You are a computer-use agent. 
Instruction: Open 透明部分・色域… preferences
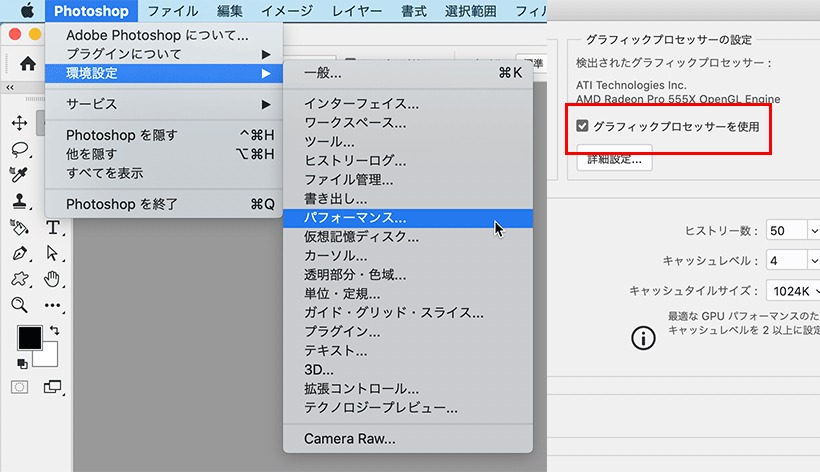coord(408,275)
